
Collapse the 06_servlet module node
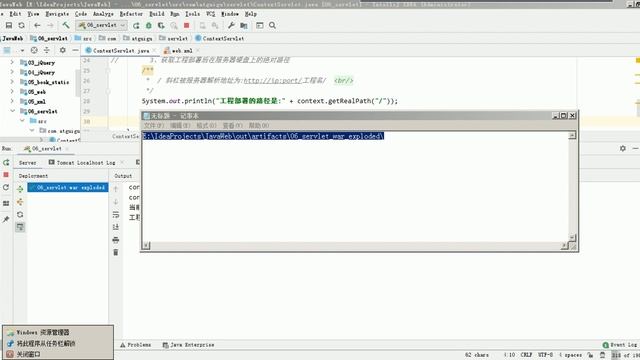[12, 111]
